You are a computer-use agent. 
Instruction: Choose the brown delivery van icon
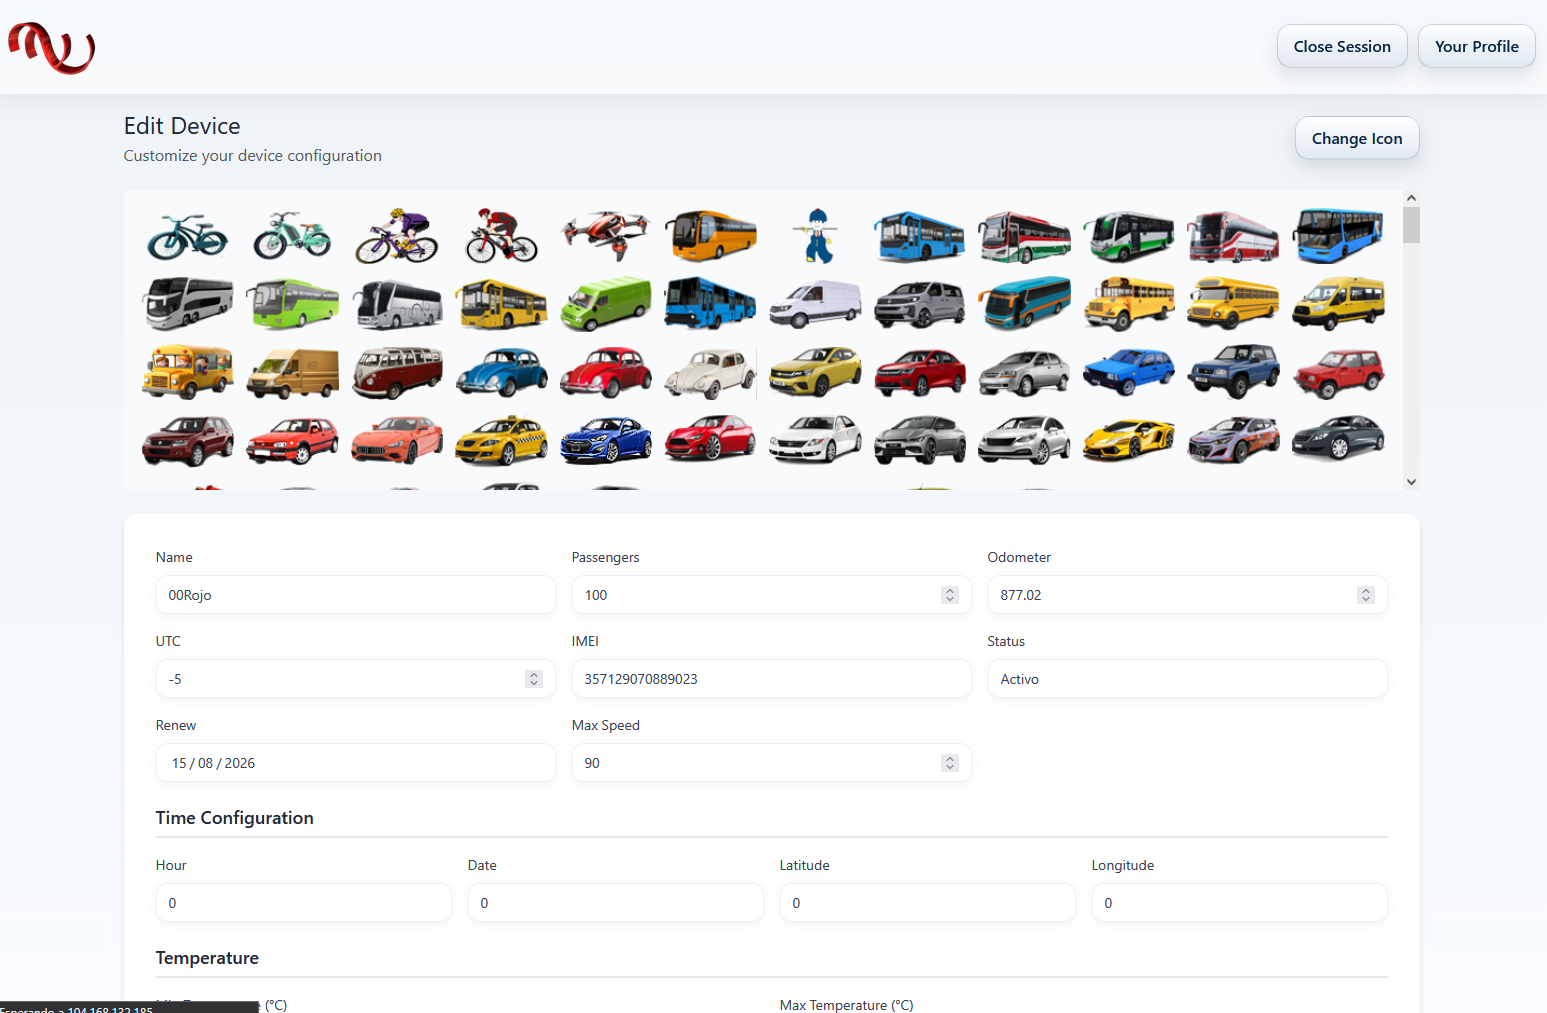[292, 373]
